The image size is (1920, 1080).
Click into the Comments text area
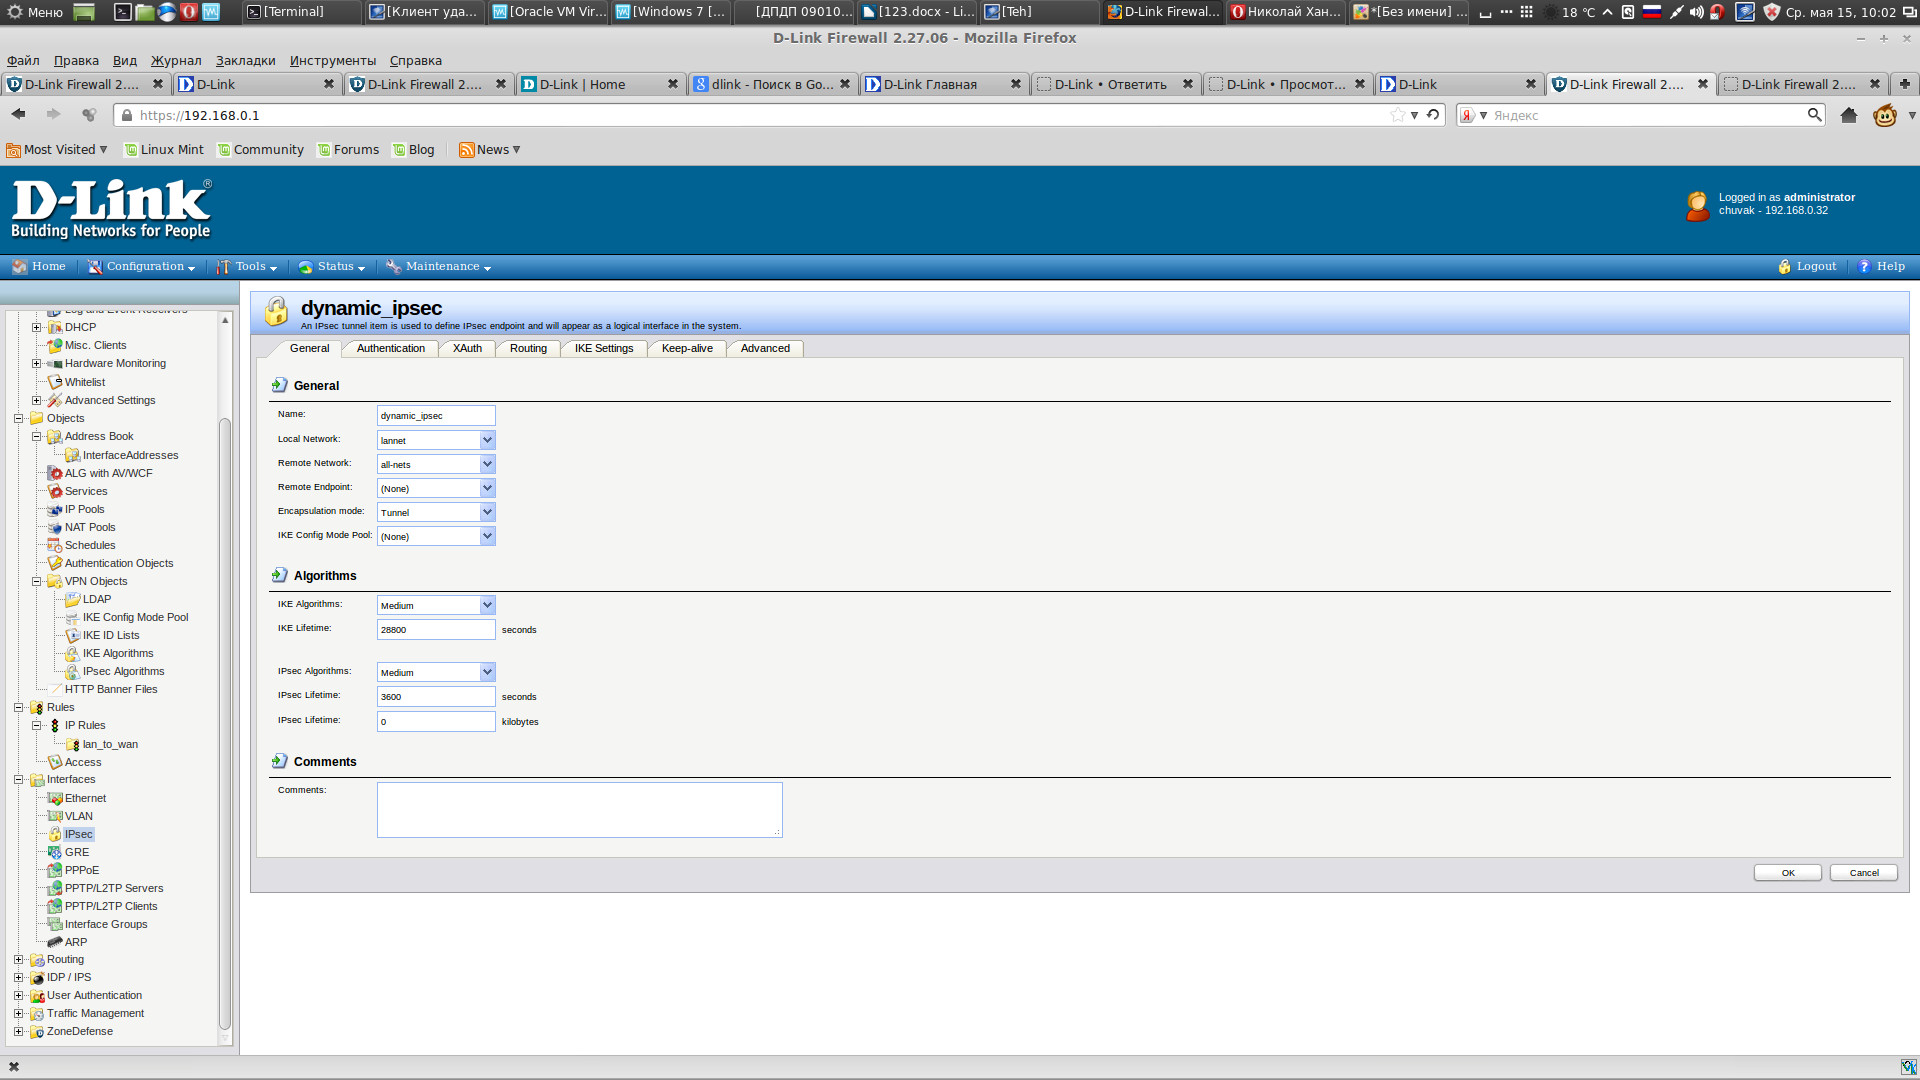[x=579, y=809]
